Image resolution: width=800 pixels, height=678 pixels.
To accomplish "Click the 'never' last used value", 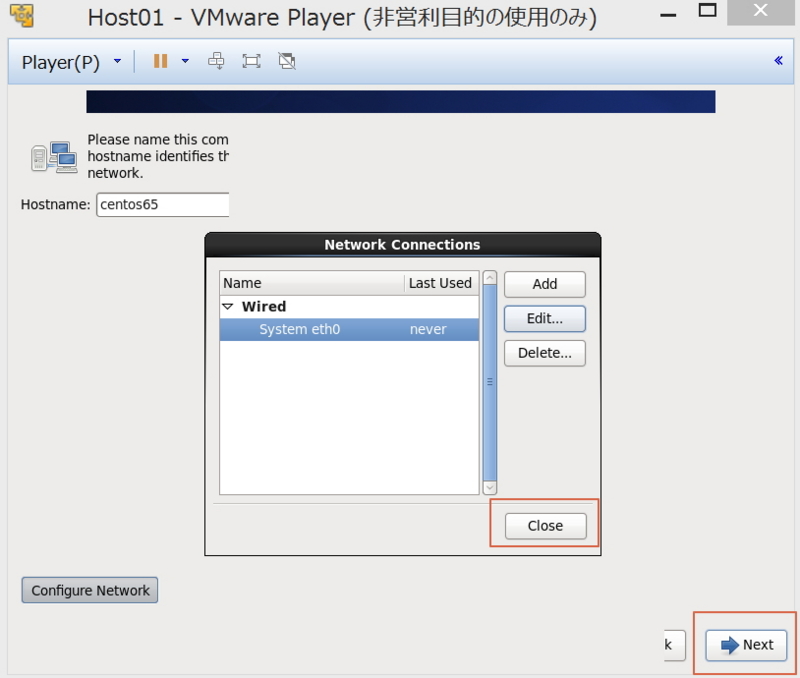I will pos(428,330).
